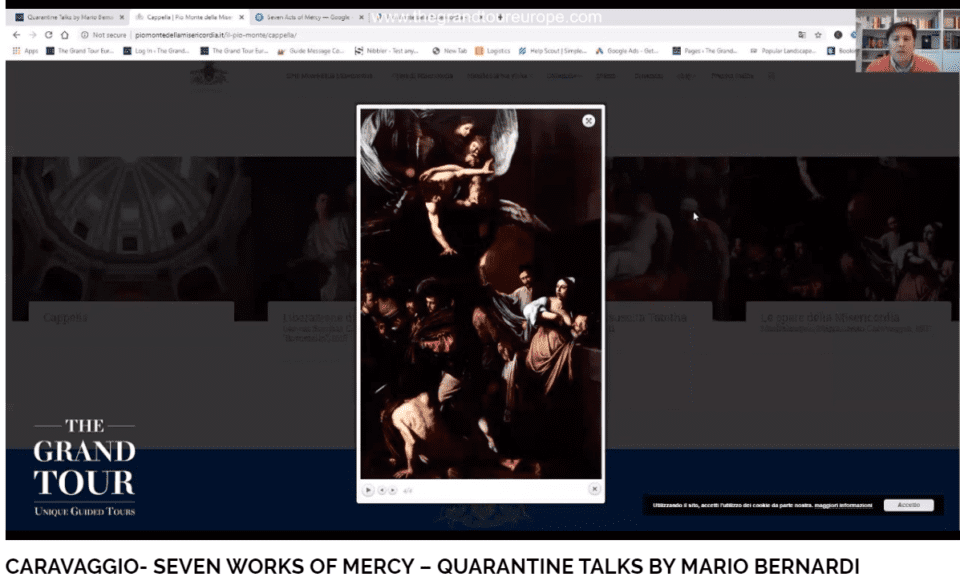Click the Cappella dome thumbnail
This screenshot has width=960, height=585.
click(132, 229)
